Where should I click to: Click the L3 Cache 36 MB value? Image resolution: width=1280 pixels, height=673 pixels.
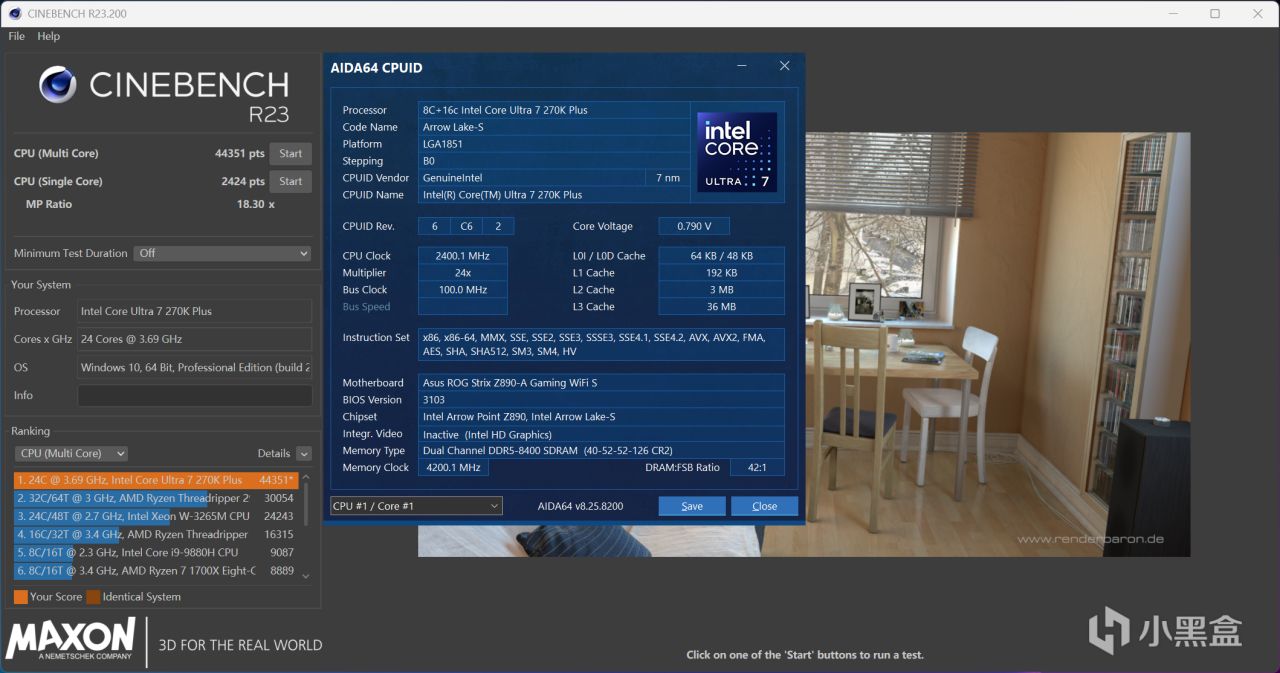pos(721,307)
